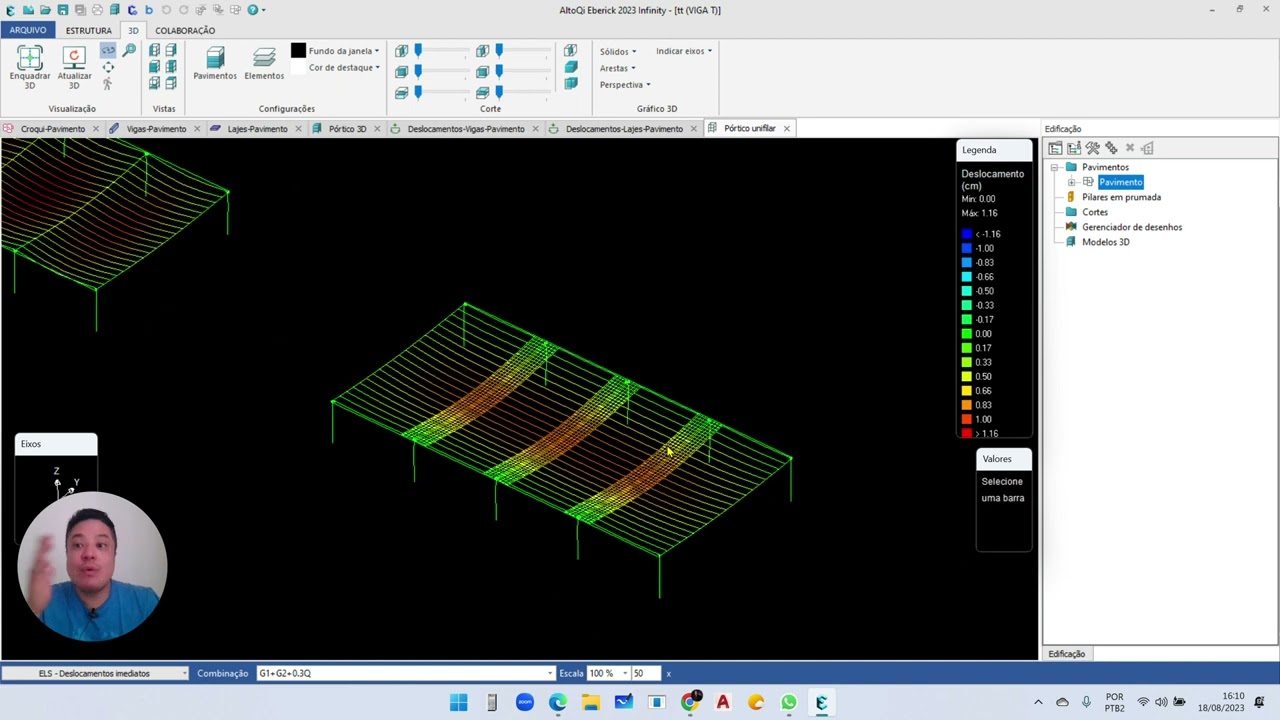Select the magnifier zoom tool
1280x720 pixels.
pyautogui.click(x=128, y=51)
